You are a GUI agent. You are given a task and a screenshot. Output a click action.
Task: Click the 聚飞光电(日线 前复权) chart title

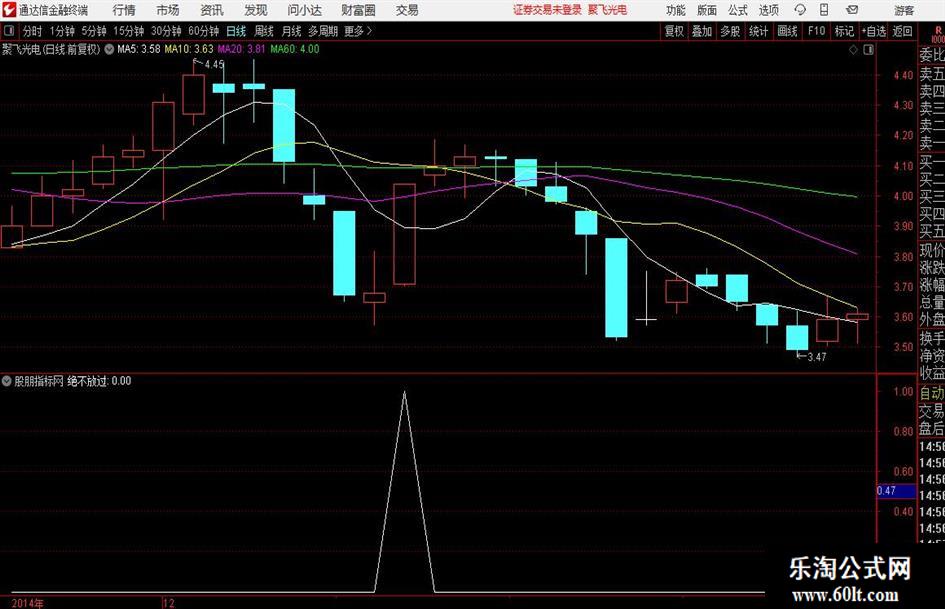pyautogui.click(x=51, y=49)
